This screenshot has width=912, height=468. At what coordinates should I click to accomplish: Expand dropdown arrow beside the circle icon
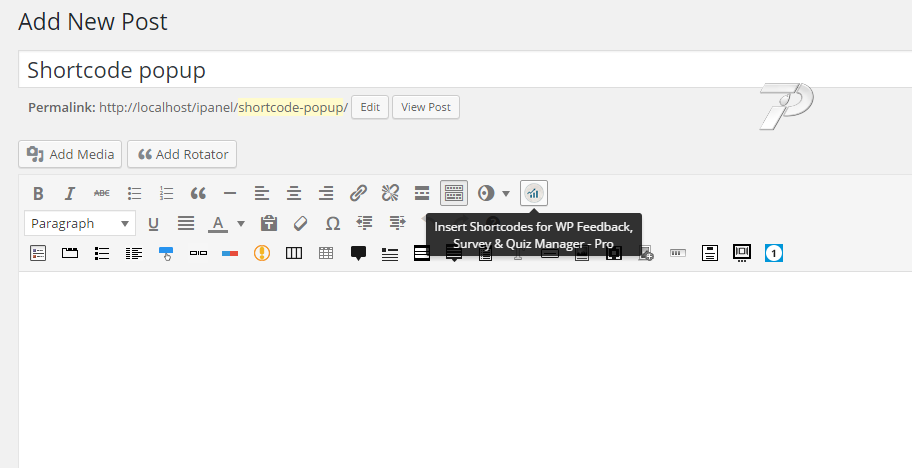click(x=506, y=193)
